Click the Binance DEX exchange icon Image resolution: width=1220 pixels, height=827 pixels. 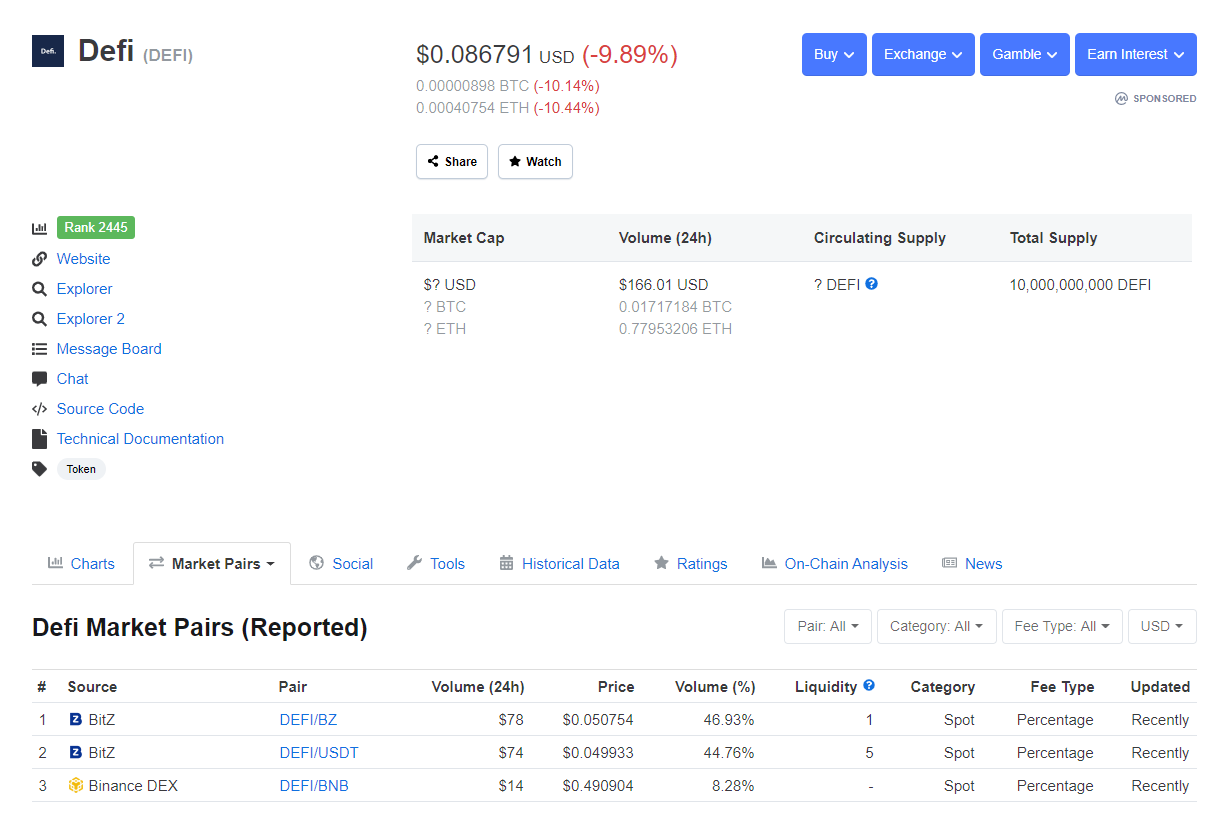point(76,786)
